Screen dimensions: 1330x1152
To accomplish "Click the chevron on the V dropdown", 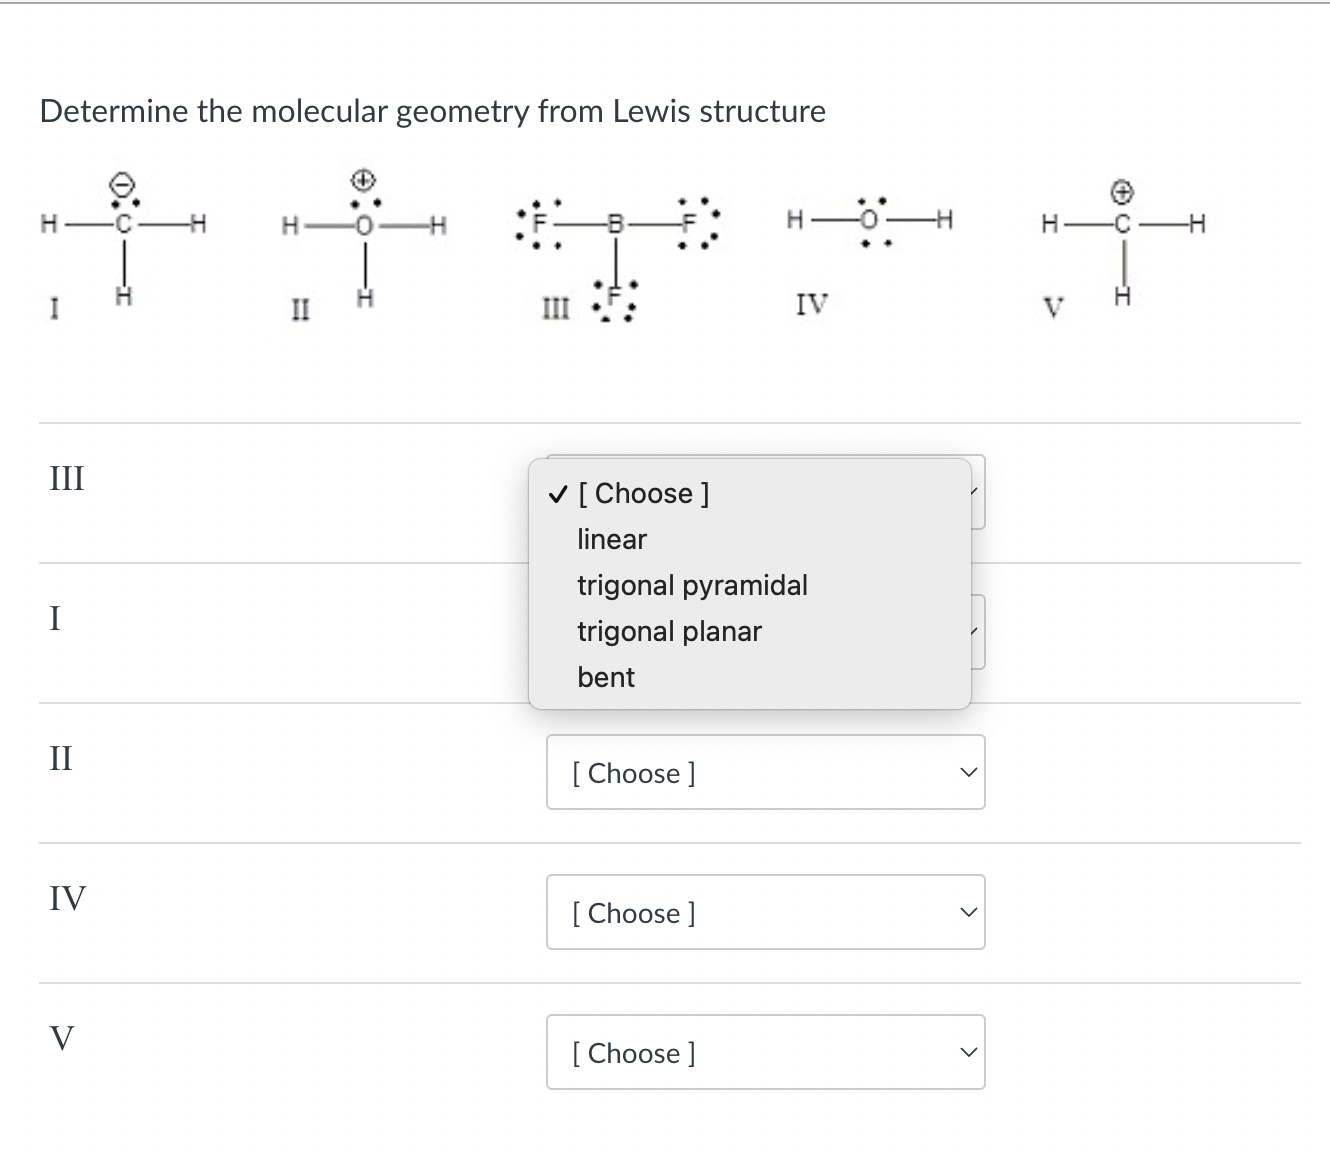I will click(966, 1051).
